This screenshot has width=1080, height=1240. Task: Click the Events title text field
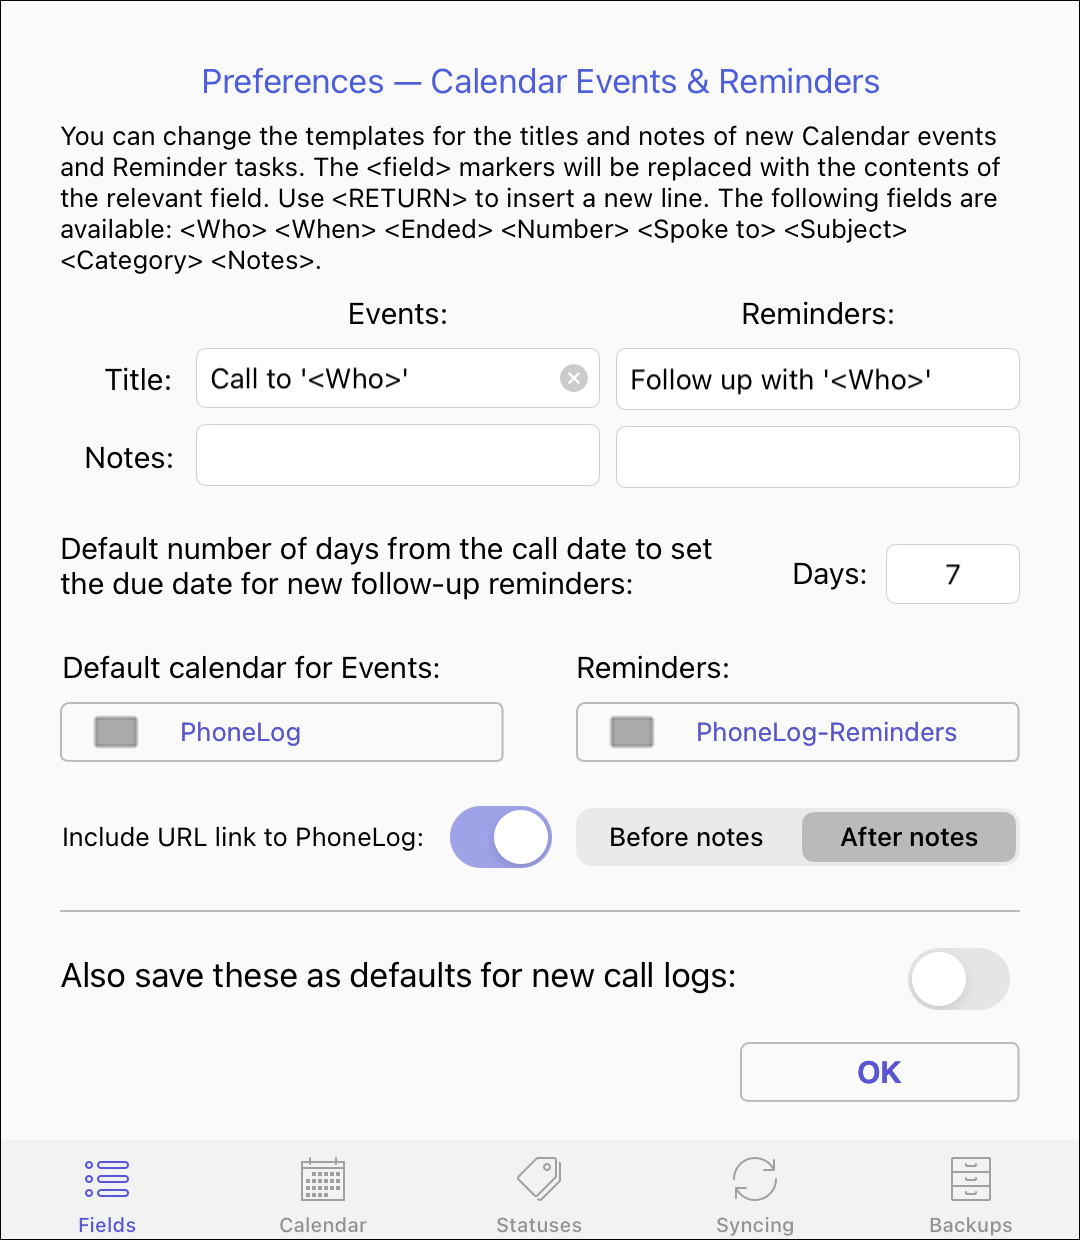click(x=380, y=378)
